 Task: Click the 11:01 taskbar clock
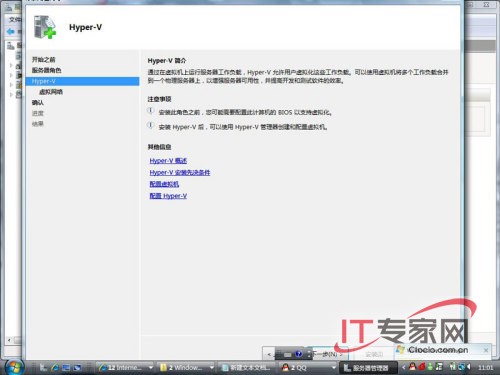coord(485,367)
